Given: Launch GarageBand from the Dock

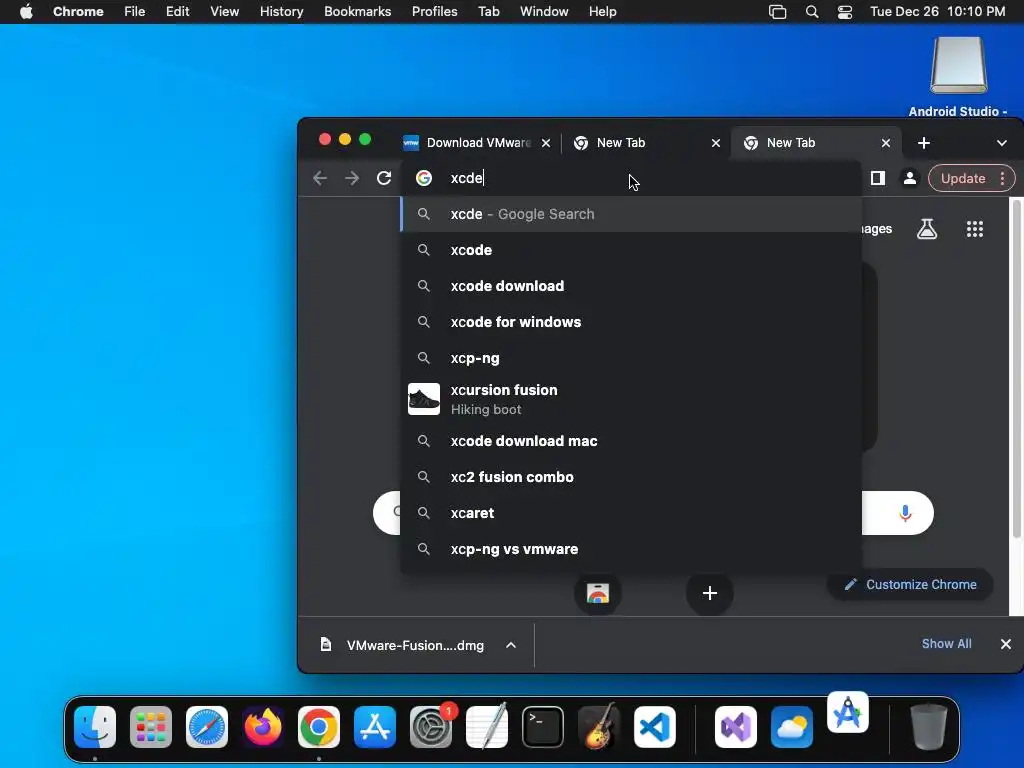Looking at the screenshot, I should pyautogui.click(x=599, y=727).
